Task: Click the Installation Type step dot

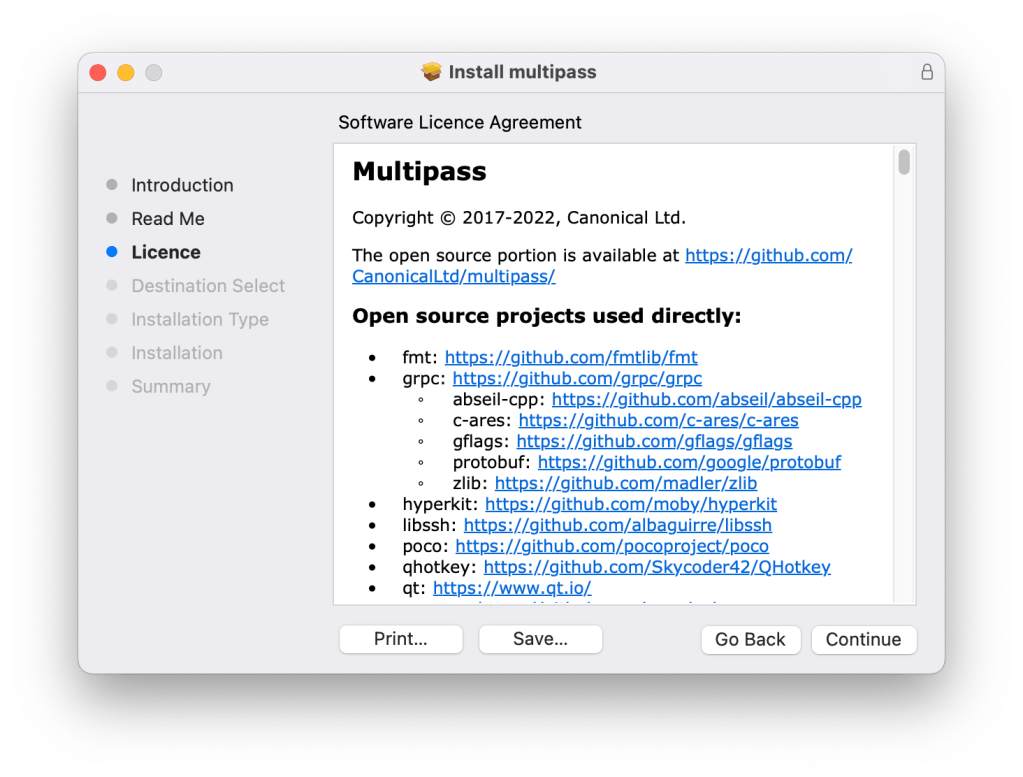Action: [x=113, y=319]
